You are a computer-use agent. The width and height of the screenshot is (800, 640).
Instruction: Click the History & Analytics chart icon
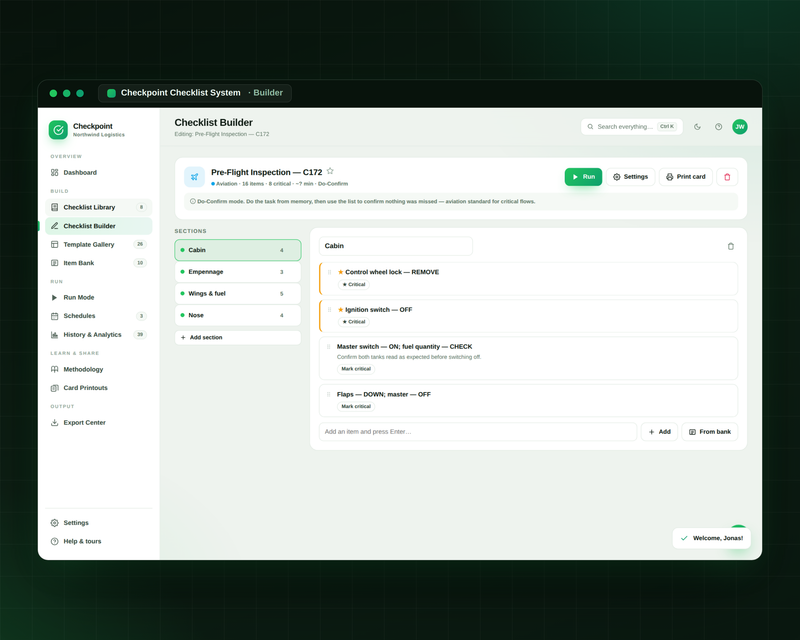[55, 335]
